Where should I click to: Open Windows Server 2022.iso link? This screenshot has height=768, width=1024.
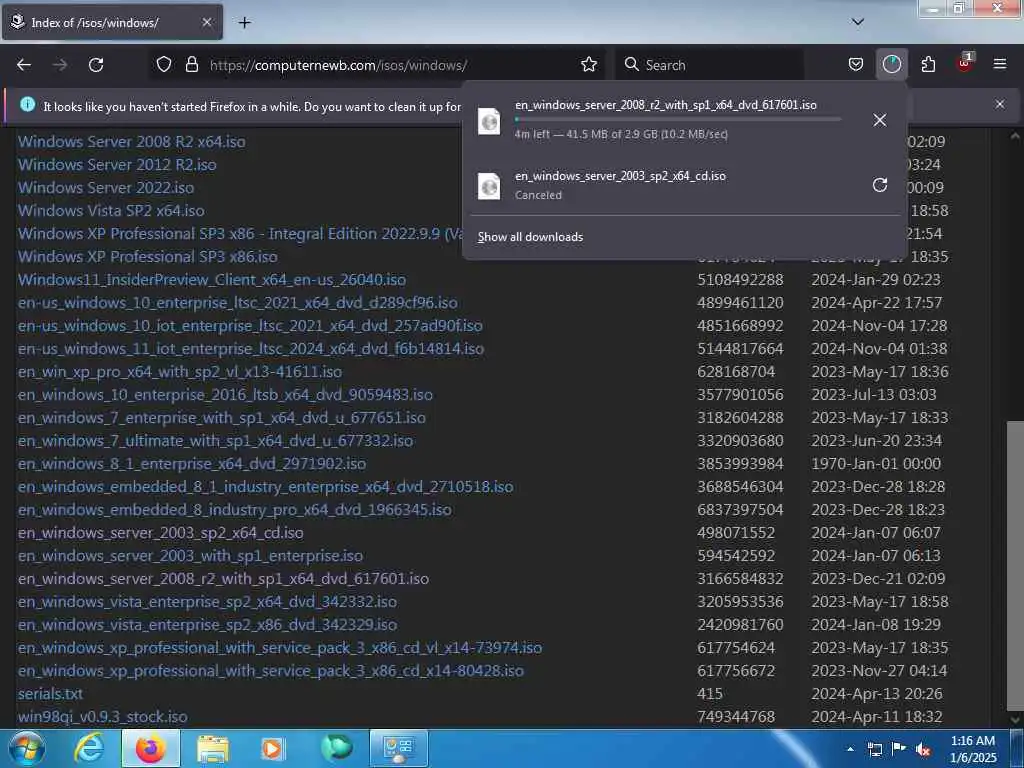pyautogui.click(x=106, y=187)
